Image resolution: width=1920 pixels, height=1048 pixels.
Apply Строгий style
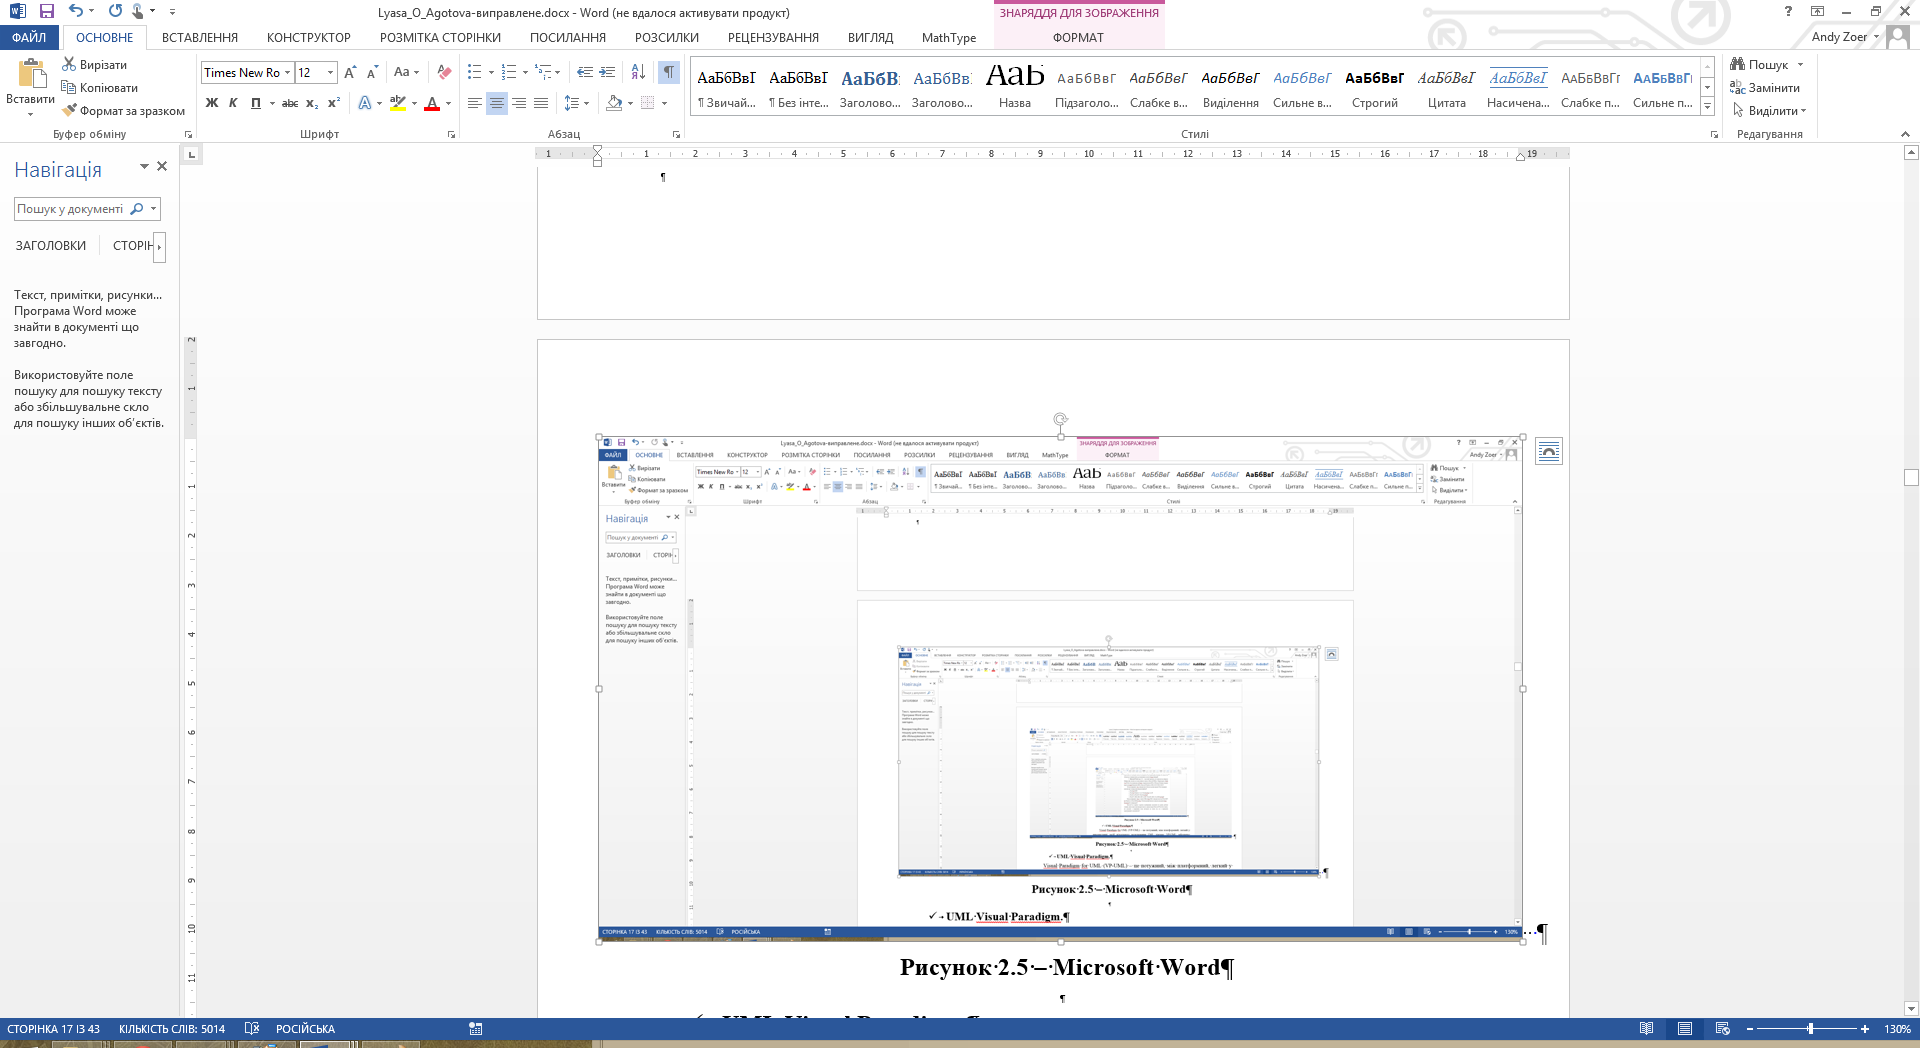point(1375,87)
